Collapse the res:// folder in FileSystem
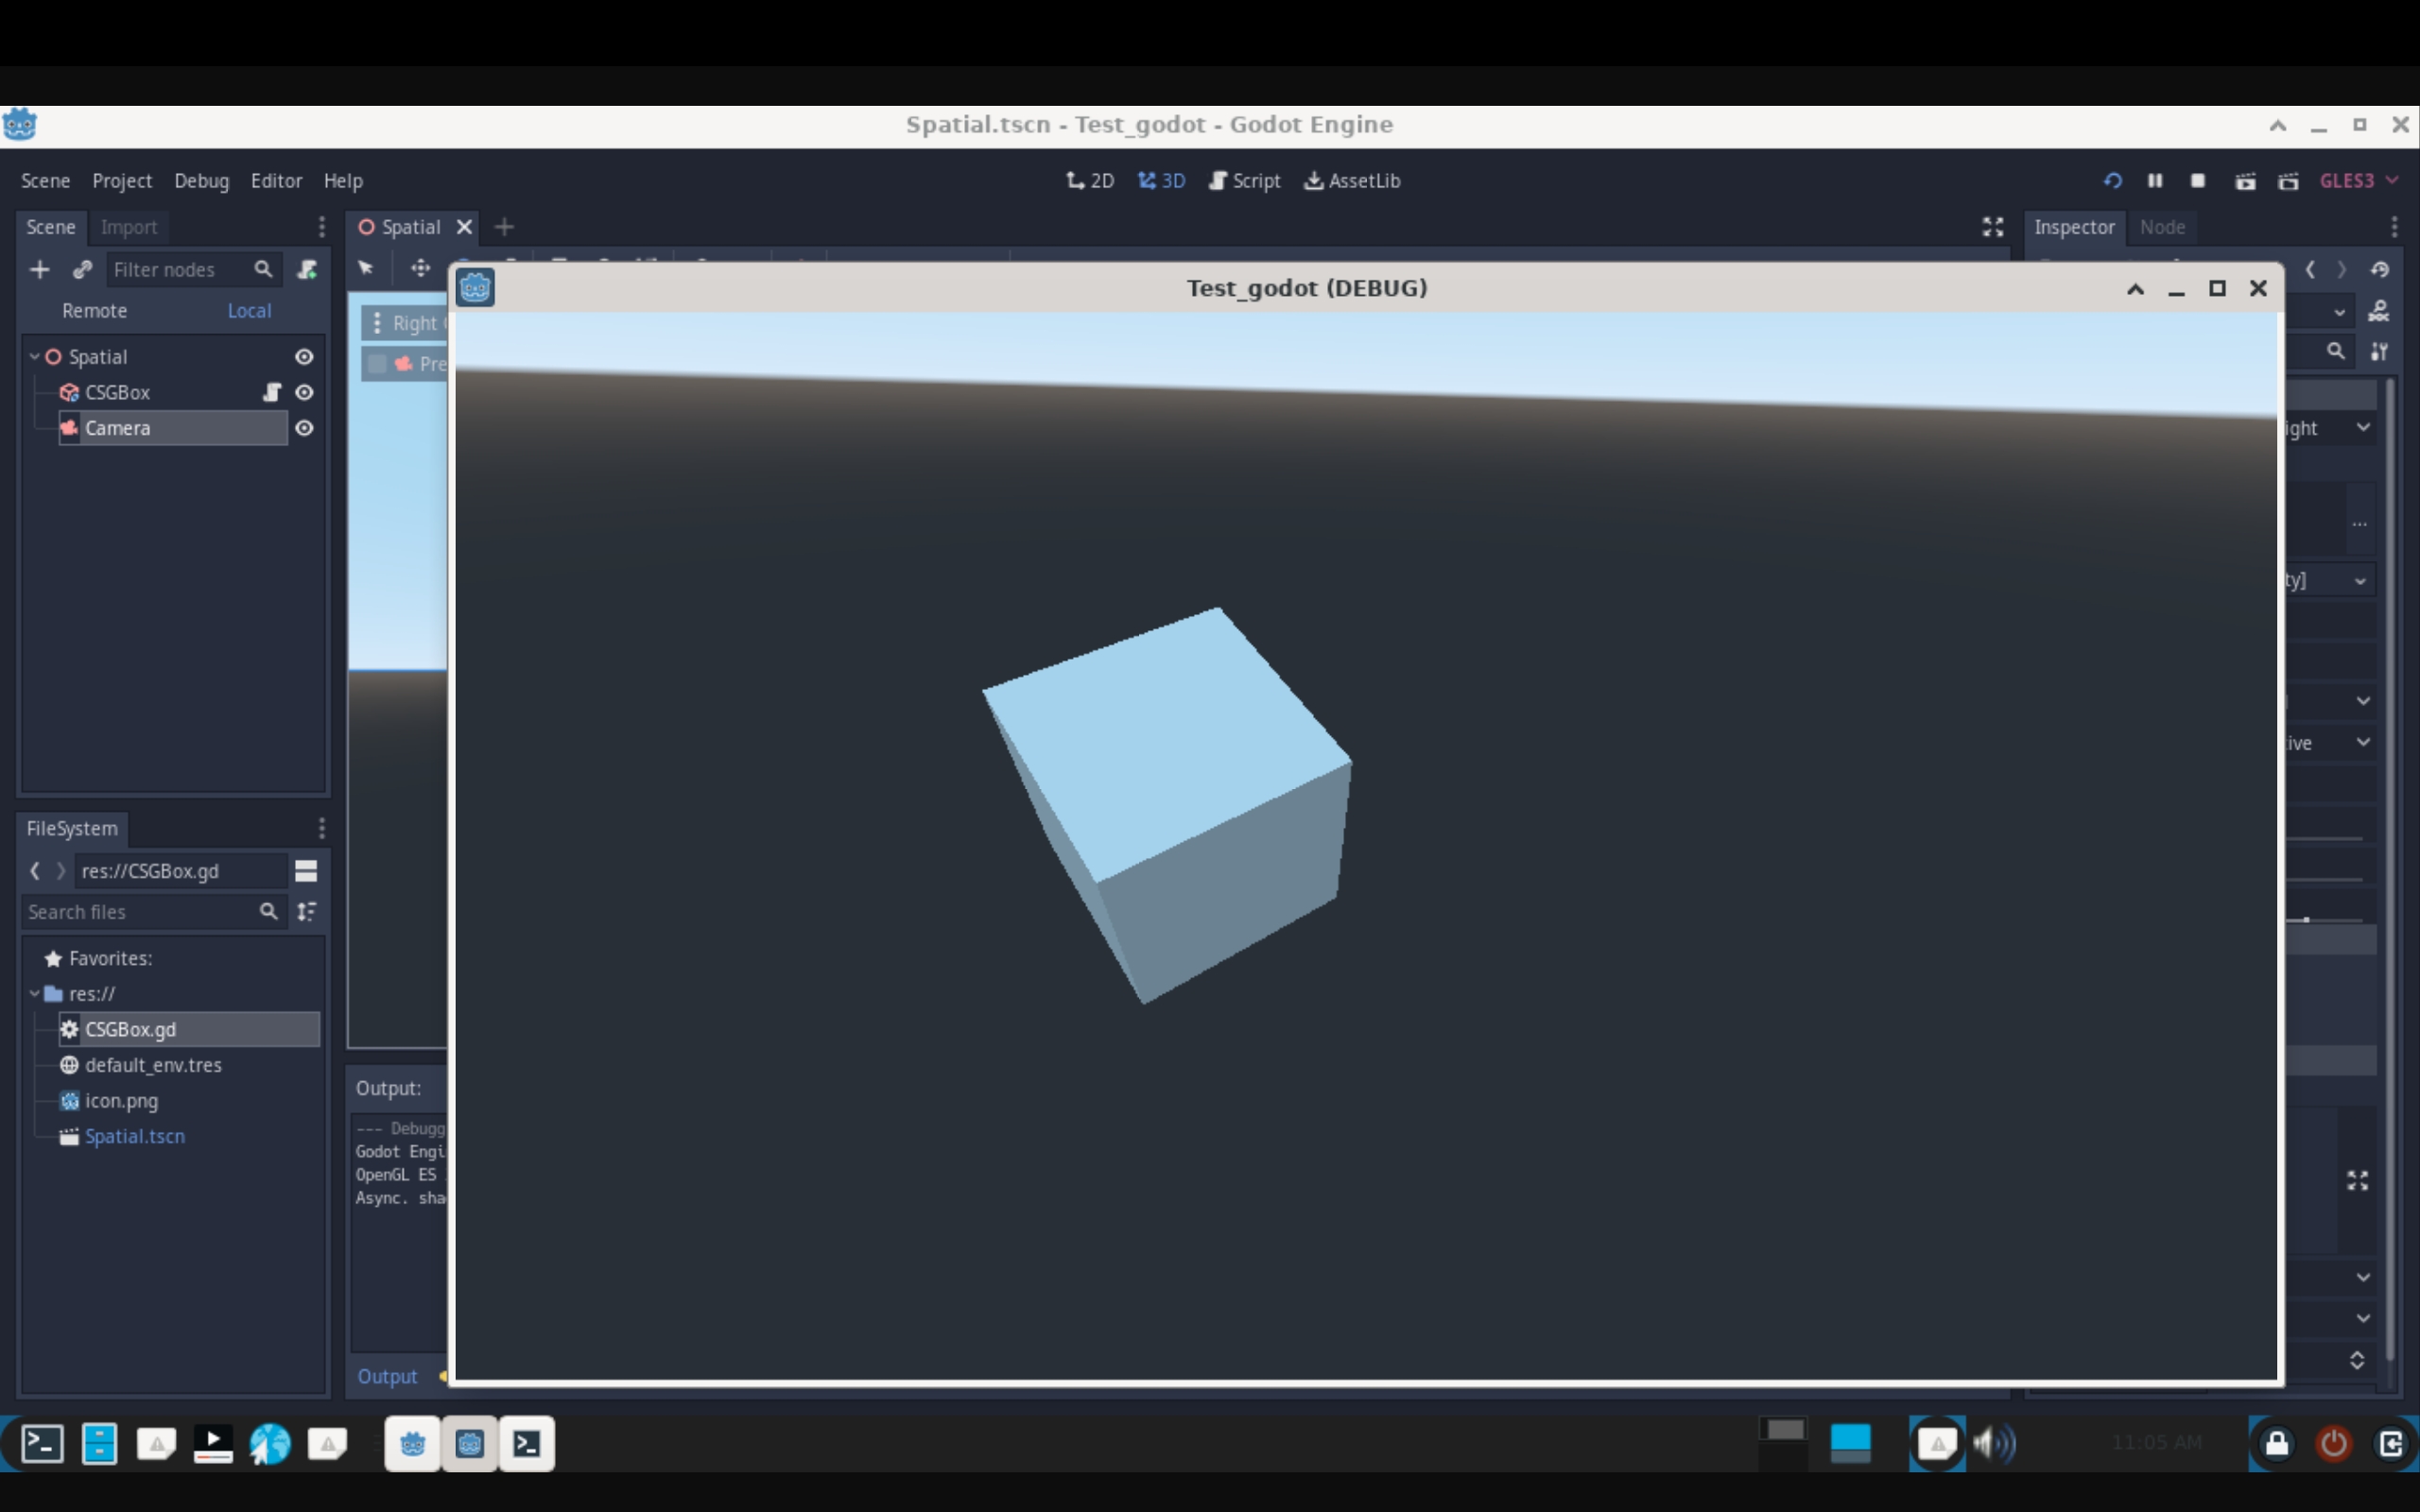The image size is (2420, 1512). [x=34, y=993]
